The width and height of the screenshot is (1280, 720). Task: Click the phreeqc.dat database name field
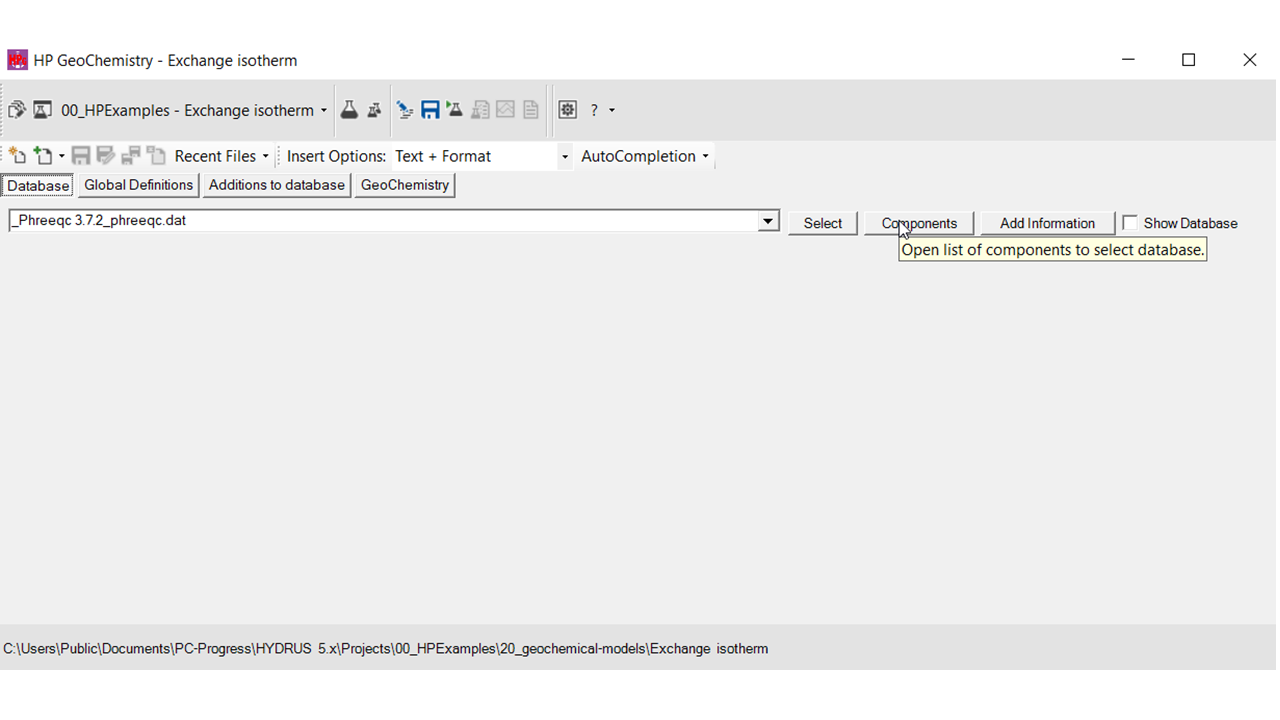click(380, 221)
